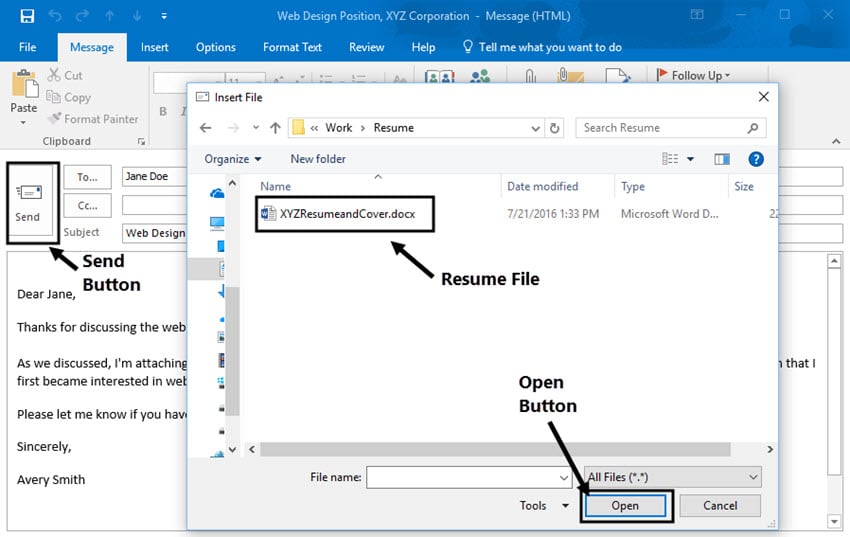Collapse the ribbon with the chevron
This screenshot has width=850, height=537.
(x=836, y=141)
